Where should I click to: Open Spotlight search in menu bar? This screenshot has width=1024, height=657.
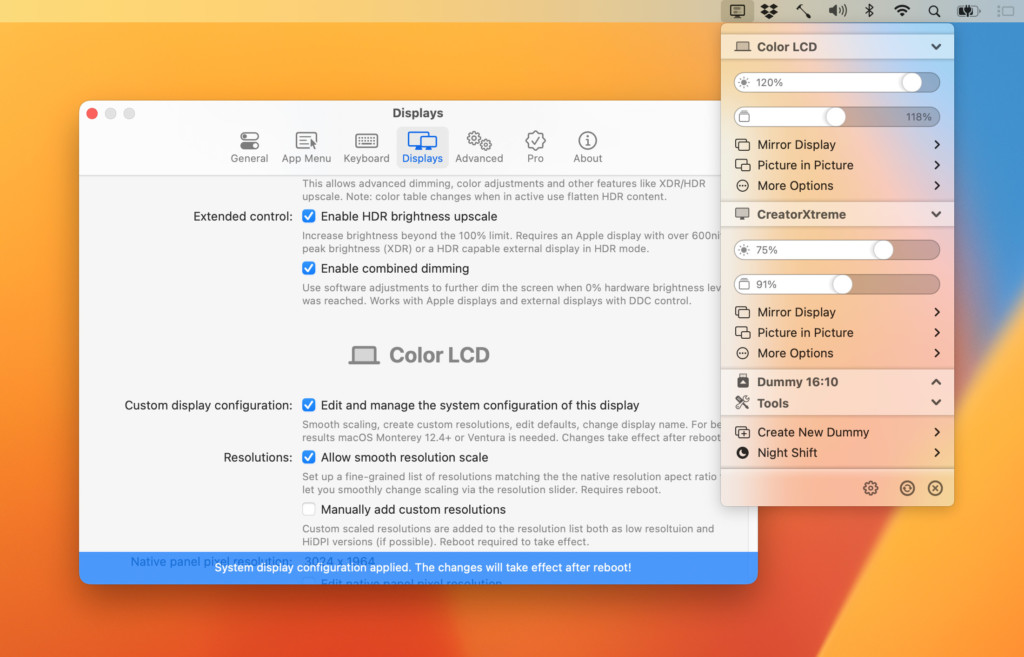(x=935, y=11)
